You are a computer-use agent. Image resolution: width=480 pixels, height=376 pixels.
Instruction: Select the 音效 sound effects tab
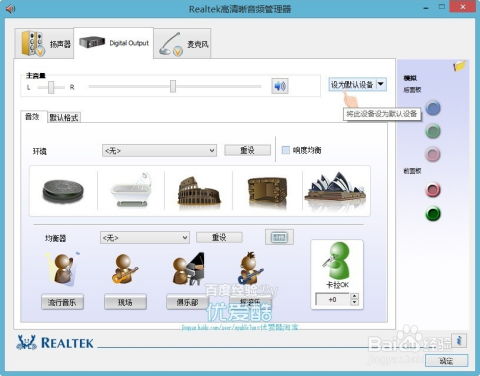click(33, 117)
